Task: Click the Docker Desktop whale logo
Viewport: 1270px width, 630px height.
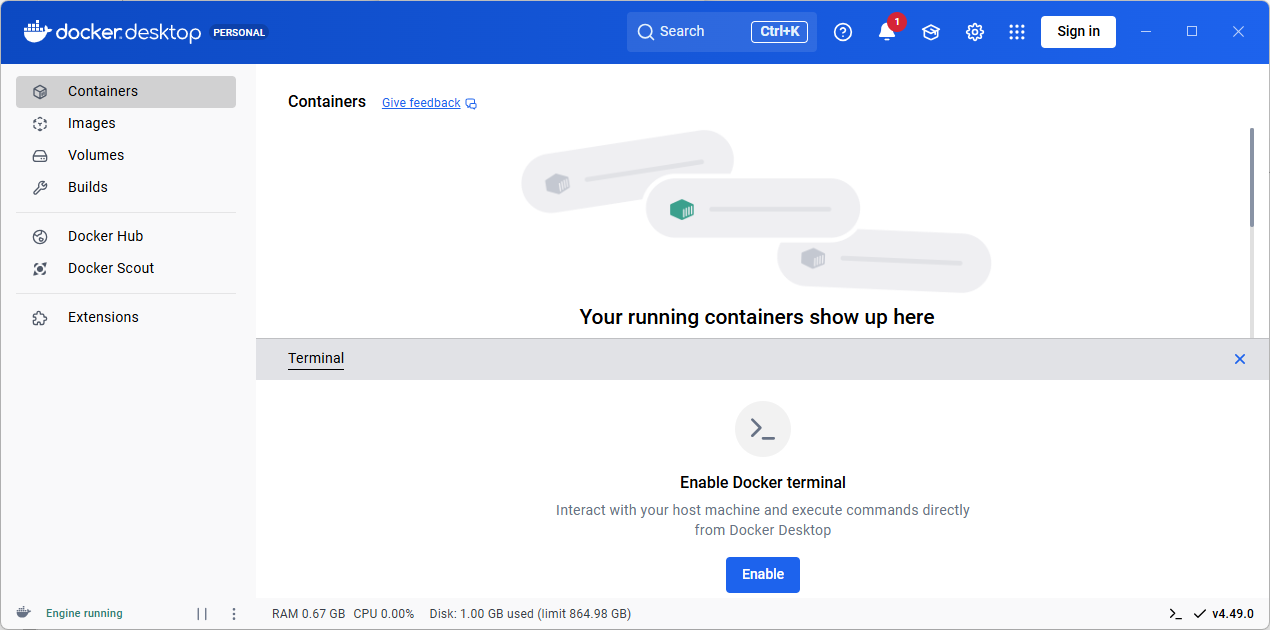Action: (36, 31)
